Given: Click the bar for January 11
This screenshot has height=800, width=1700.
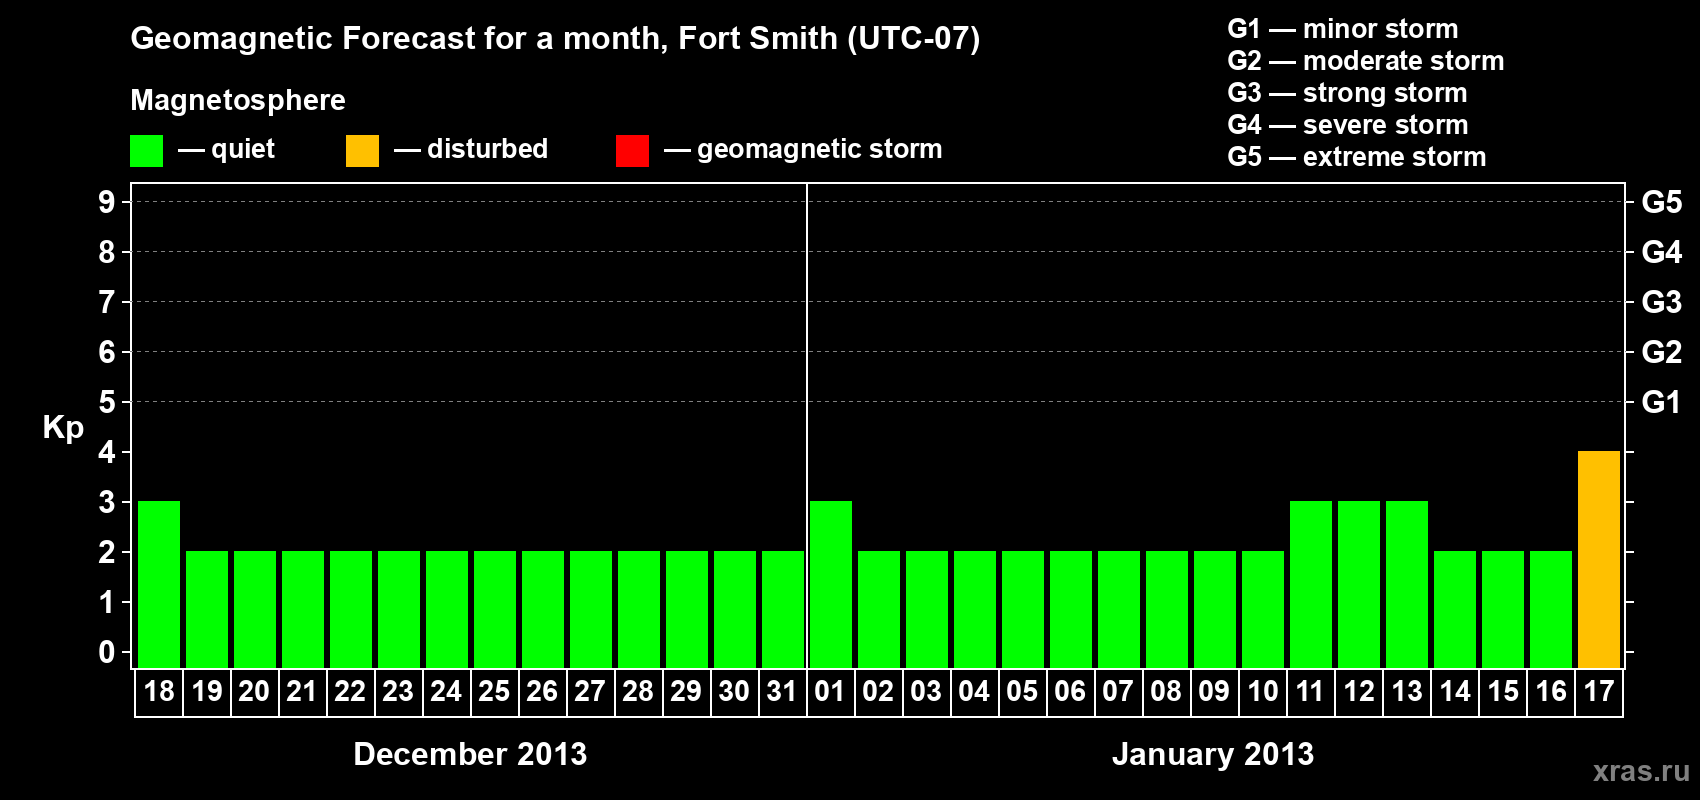Looking at the screenshot, I should tap(1311, 584).
